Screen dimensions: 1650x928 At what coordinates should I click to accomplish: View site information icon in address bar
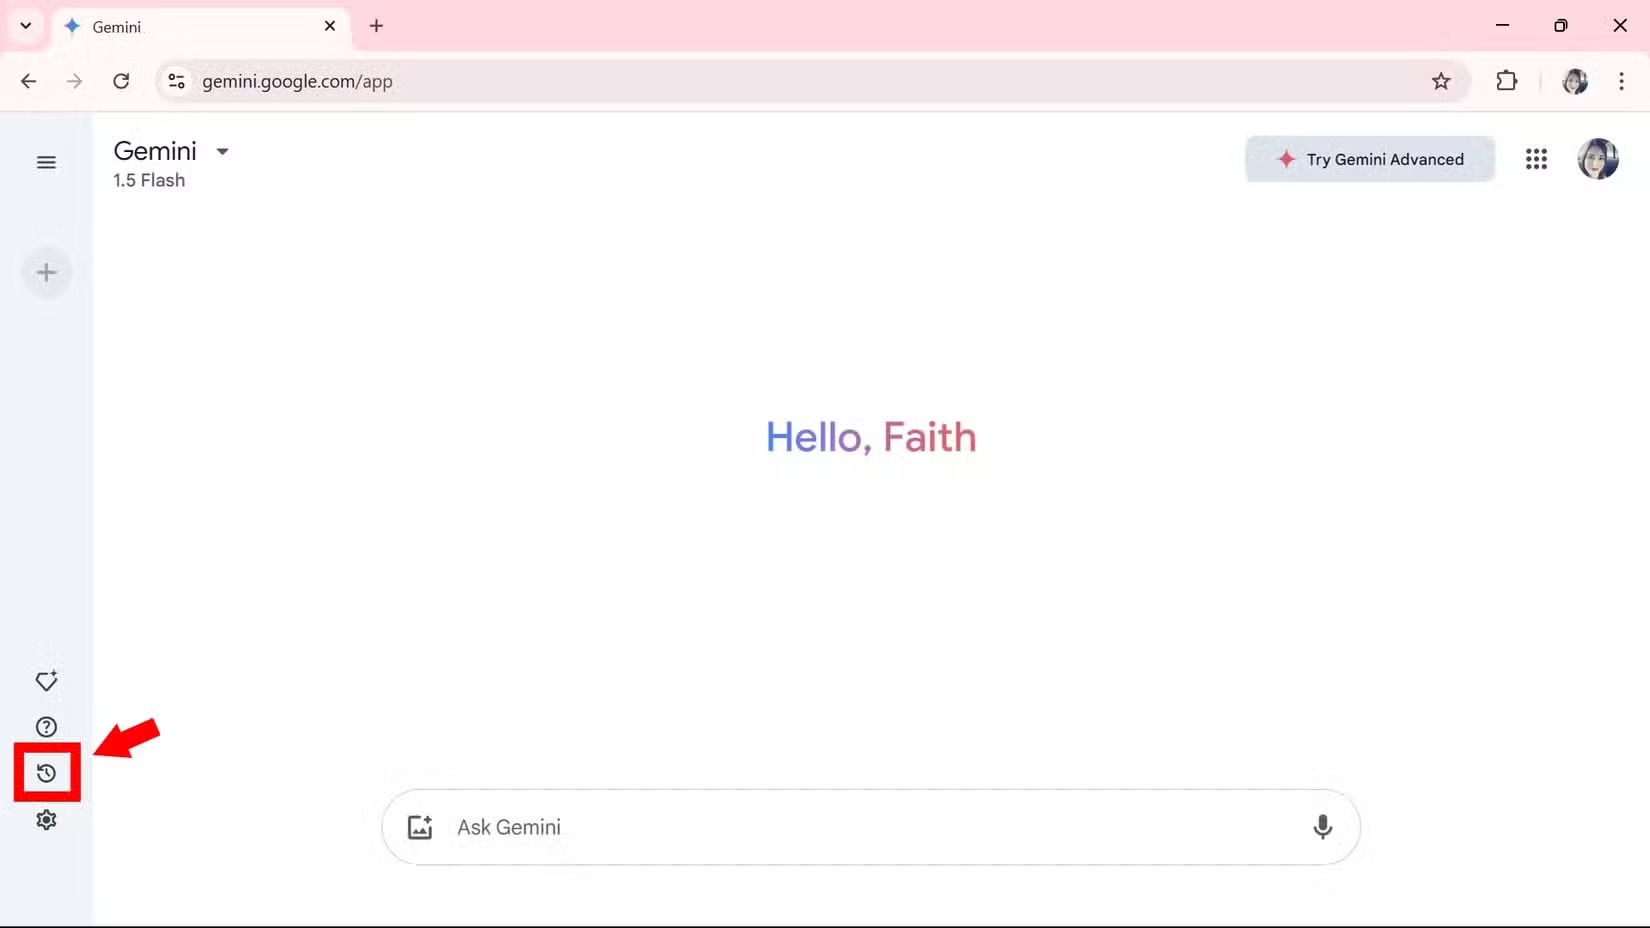(x=176, y=81)
